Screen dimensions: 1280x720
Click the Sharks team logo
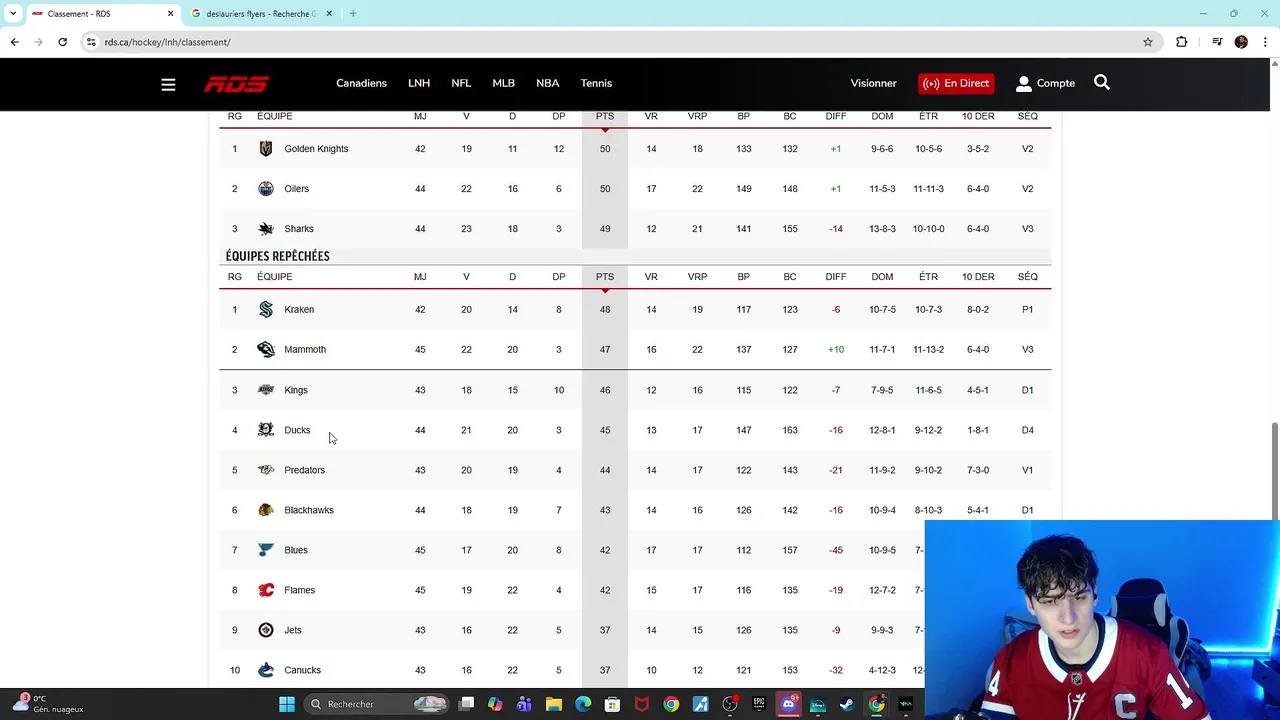(266, 229)
